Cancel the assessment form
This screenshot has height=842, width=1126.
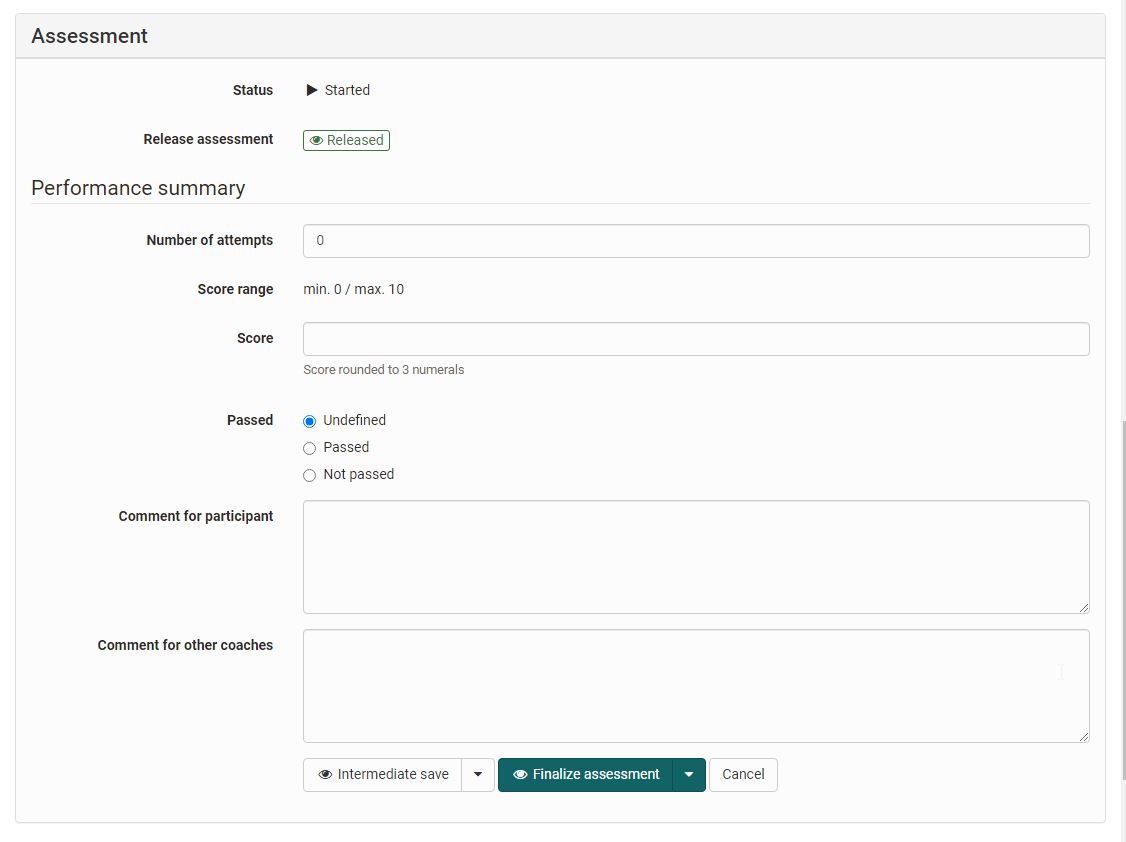click(x=743, y=775)
